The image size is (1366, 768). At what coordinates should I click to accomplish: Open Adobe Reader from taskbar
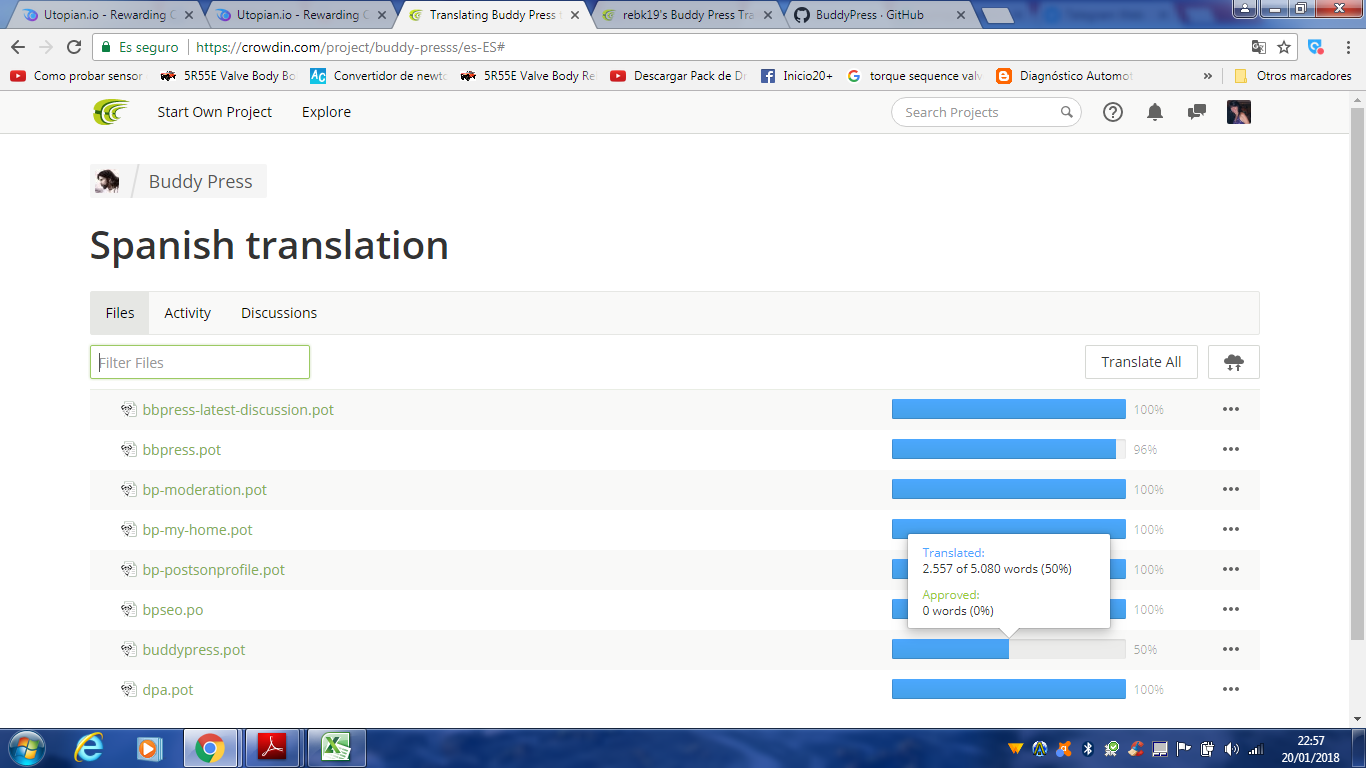(x=274, y=748)
